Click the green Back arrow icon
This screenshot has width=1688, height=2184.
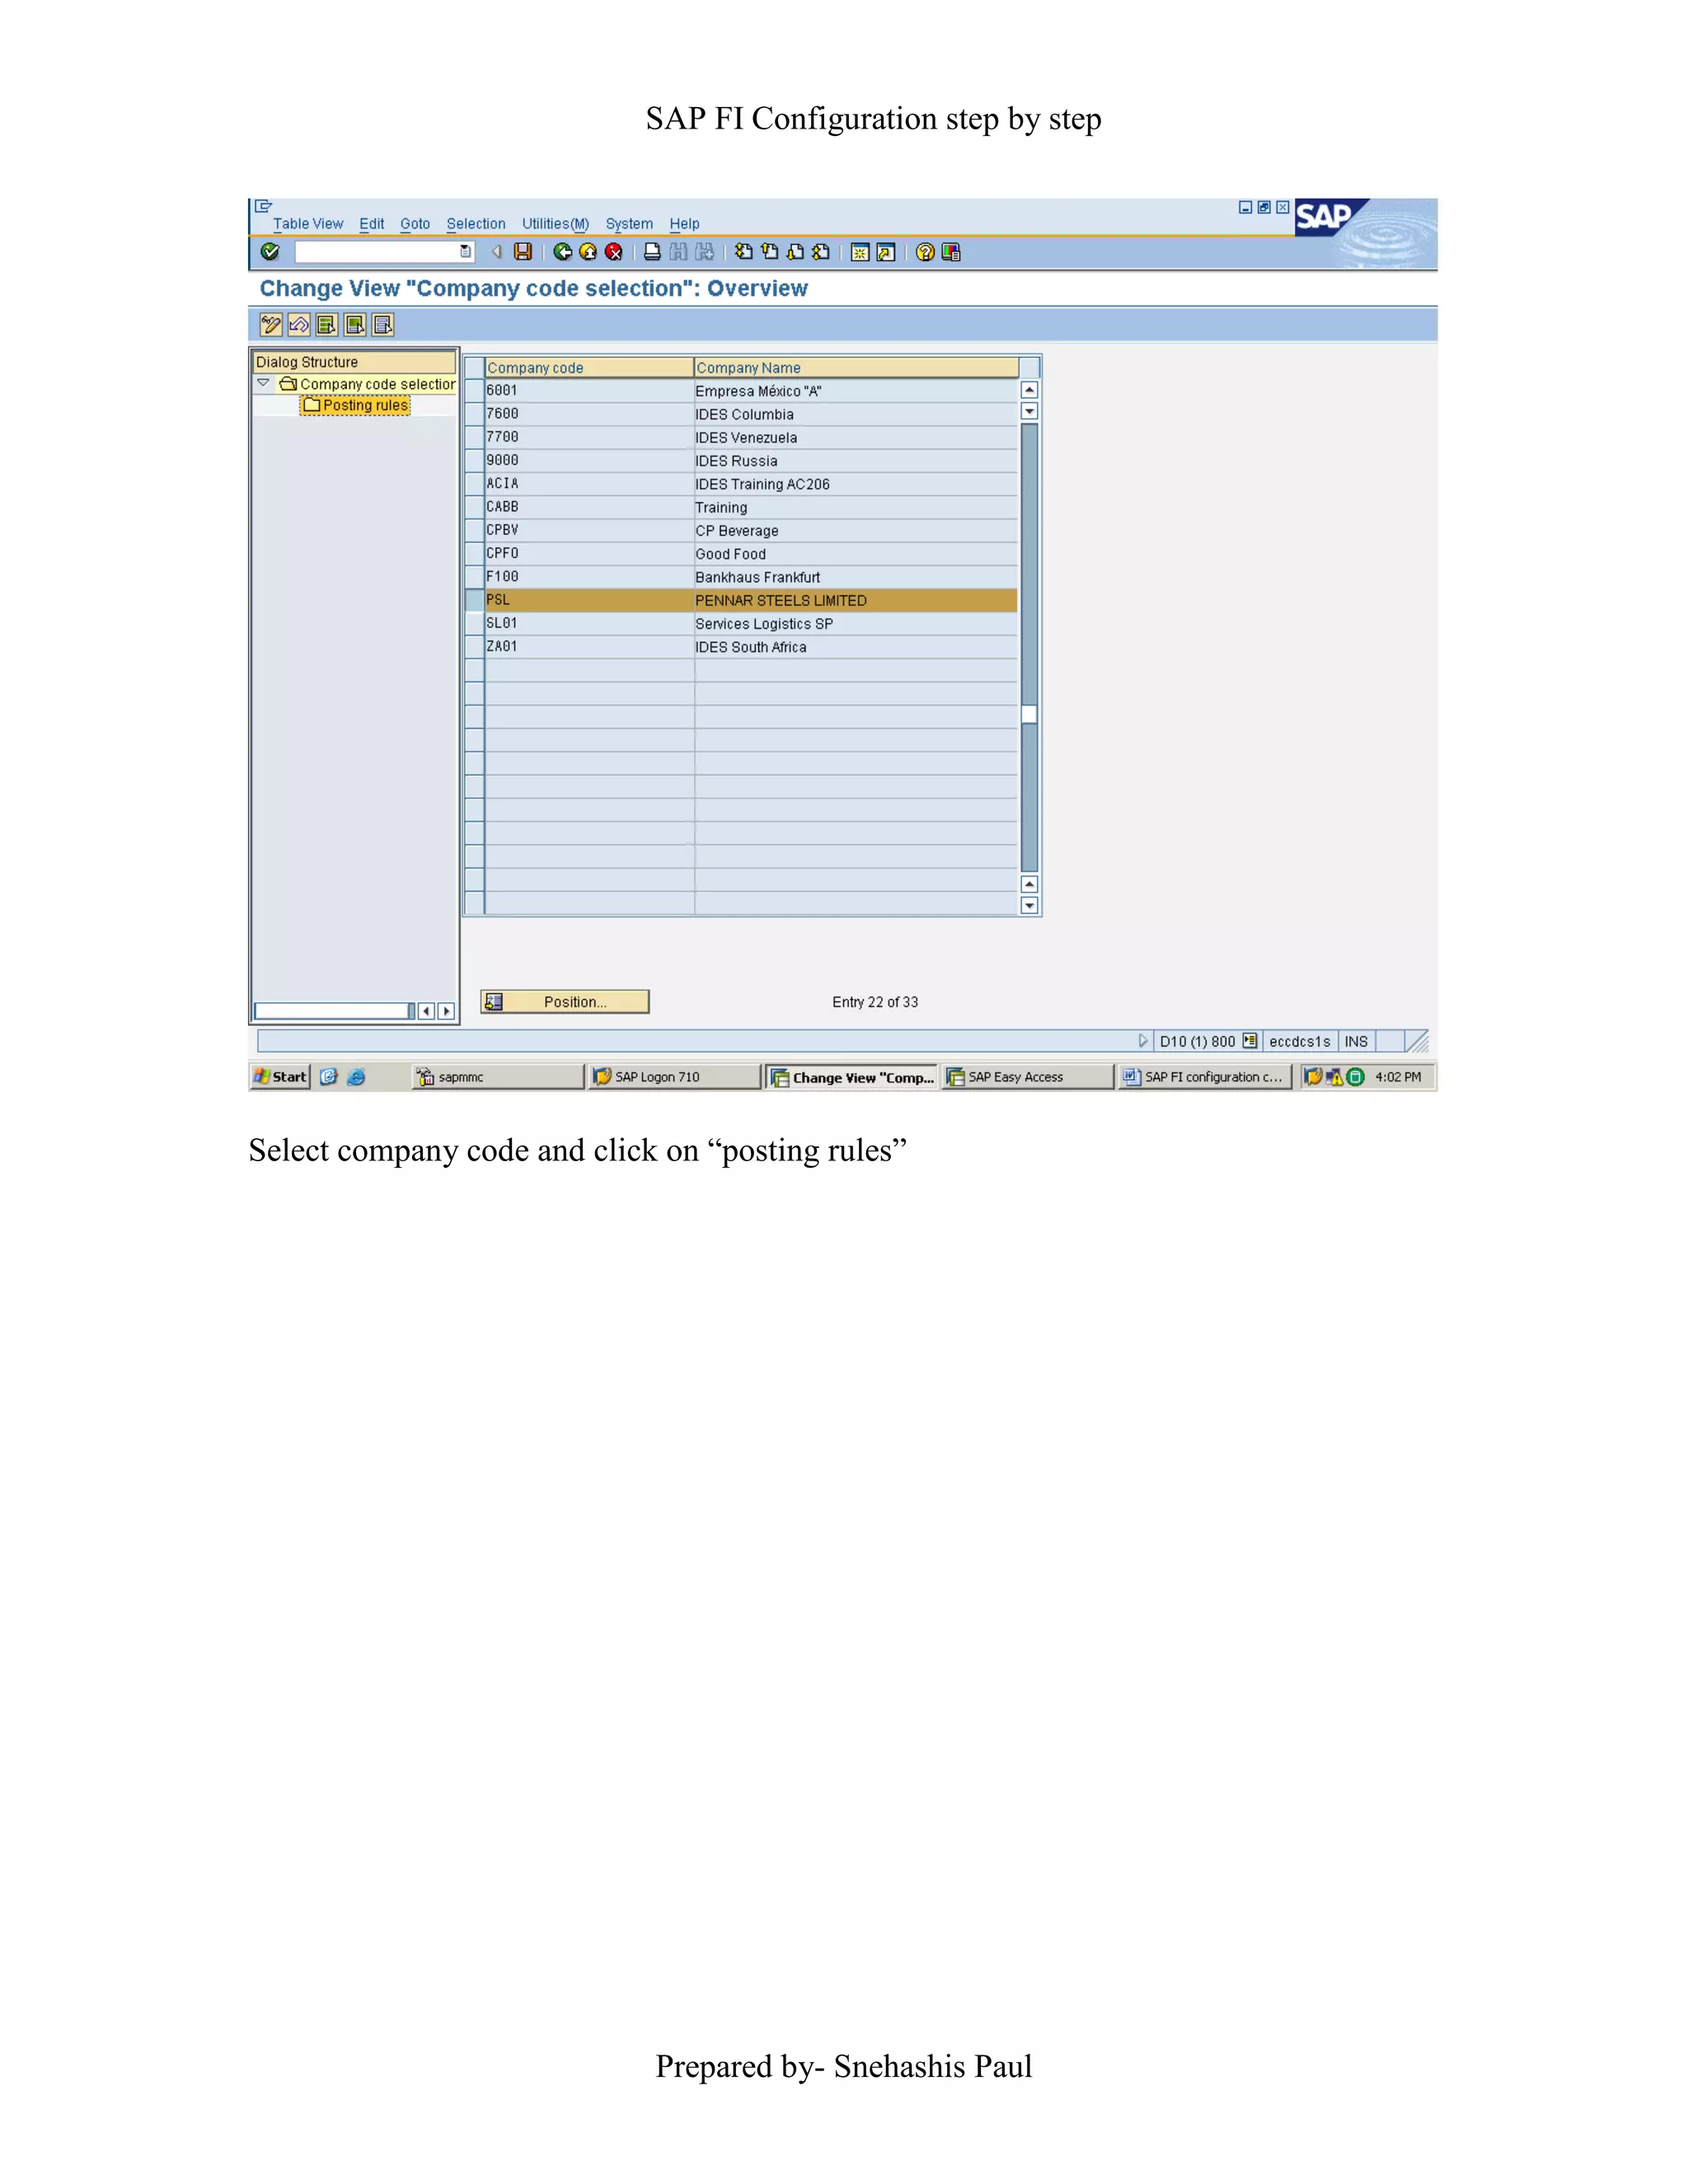[x=563, y=252]
